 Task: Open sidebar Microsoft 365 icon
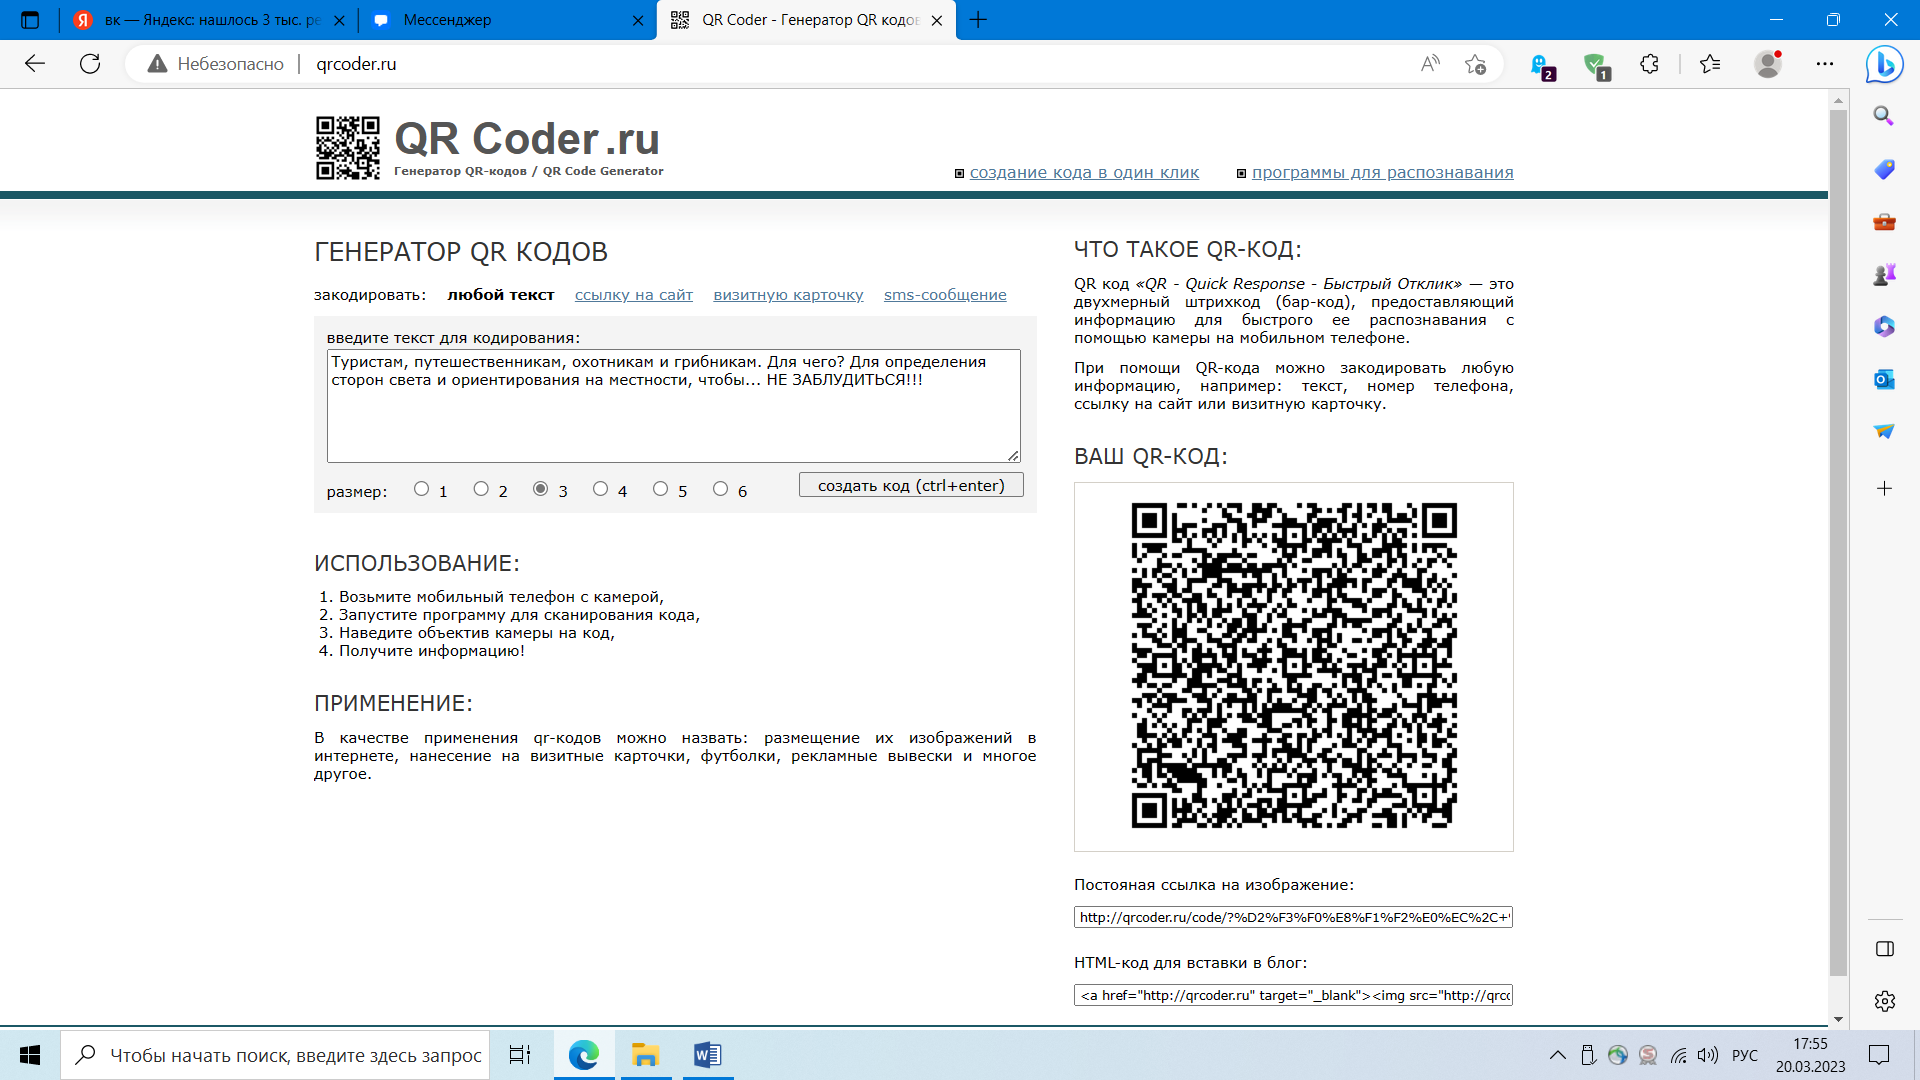[1884, 326]
